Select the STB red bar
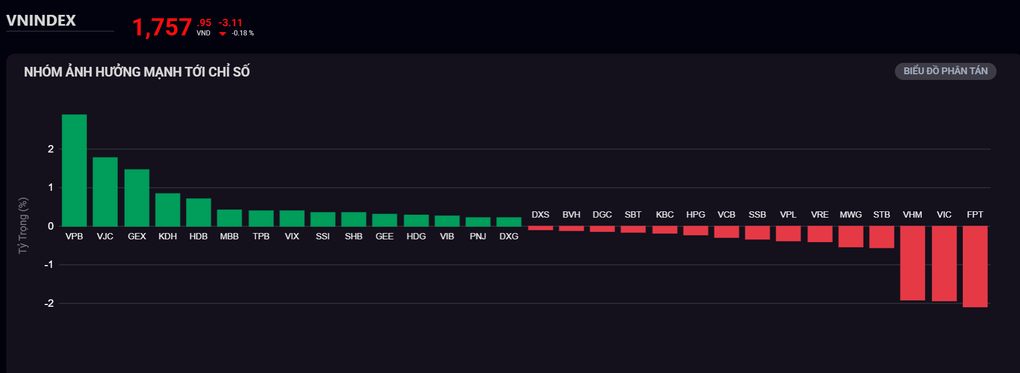 pos(881,237)
